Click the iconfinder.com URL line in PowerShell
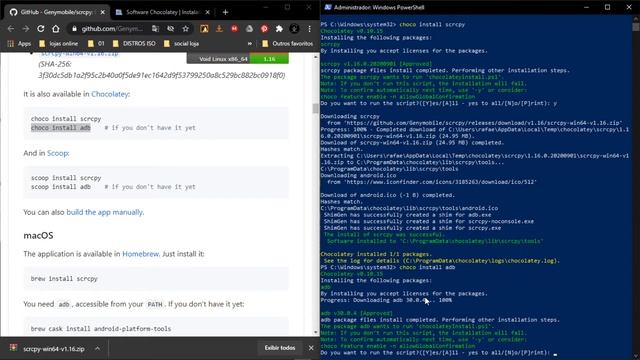Screen dimensions: 640x360 click(431, 182)
